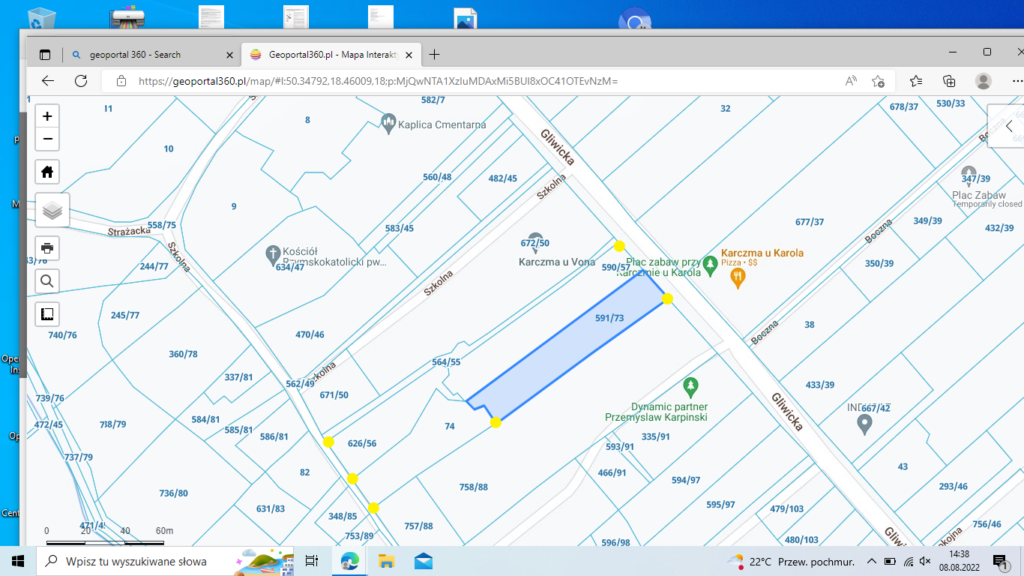Click the grey pin near 667/42
The height and width of the screenshot is (576, 1024).
864,424
